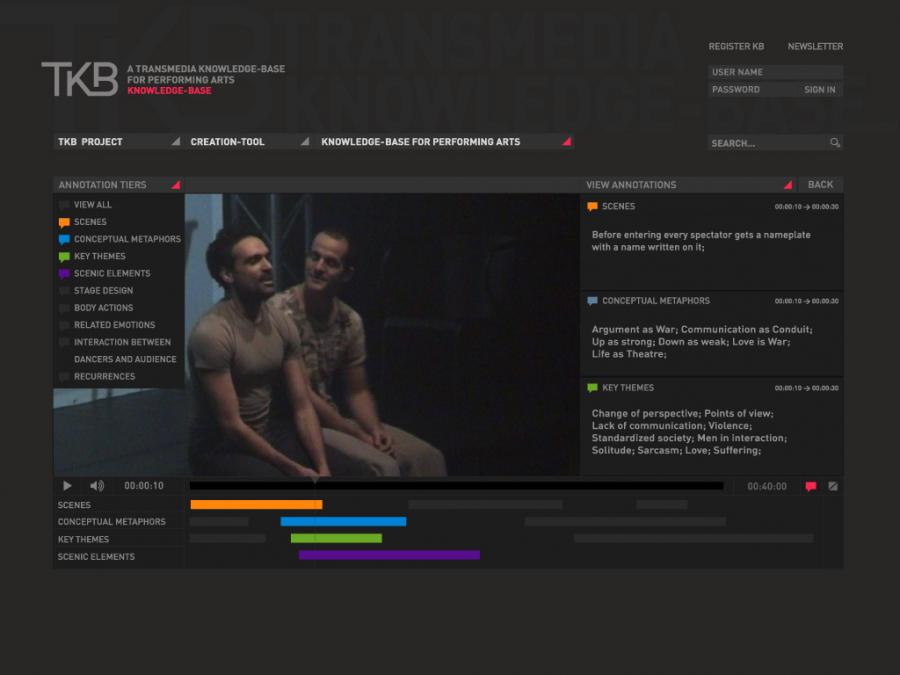
Task: Click the play button in the video controls
Action: [x=68, y=486]
